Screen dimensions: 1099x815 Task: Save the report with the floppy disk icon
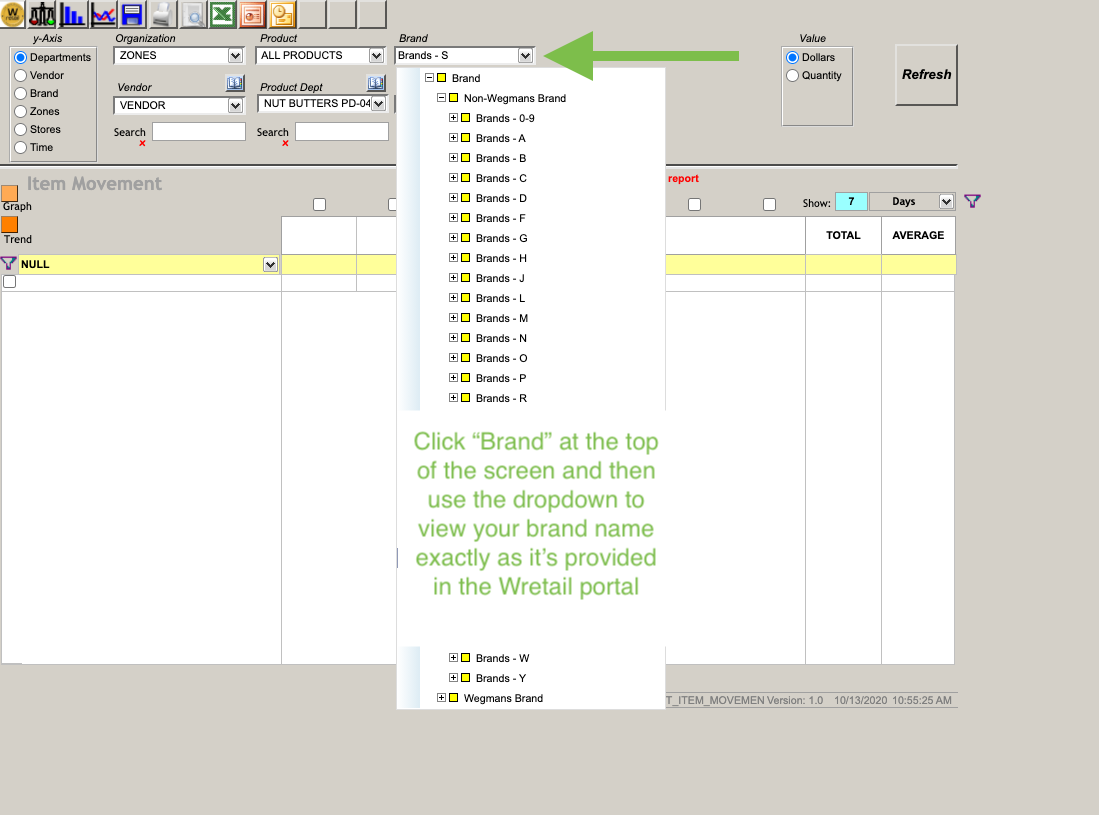[132, 14]
